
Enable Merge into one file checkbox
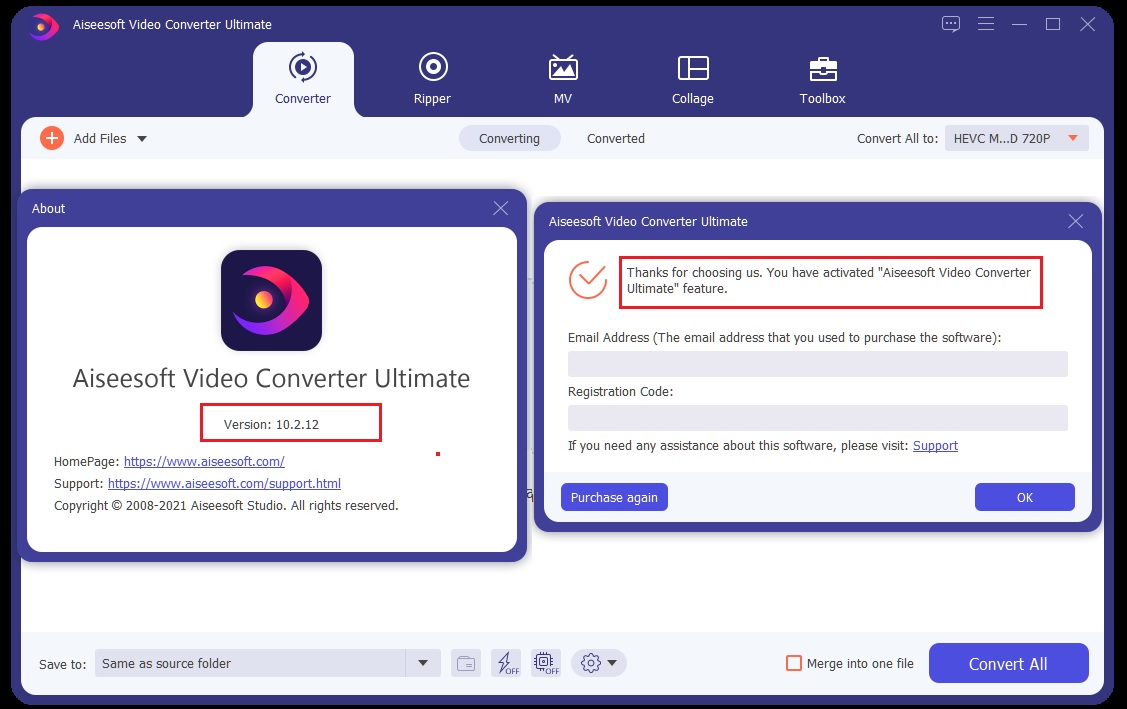click(x=794, y=663)
